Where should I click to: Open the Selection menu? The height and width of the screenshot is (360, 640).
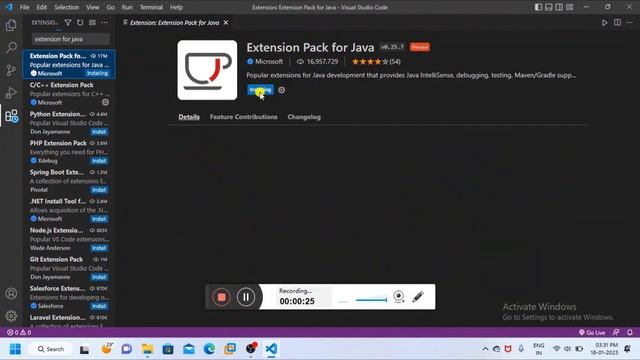coord(67,7)
